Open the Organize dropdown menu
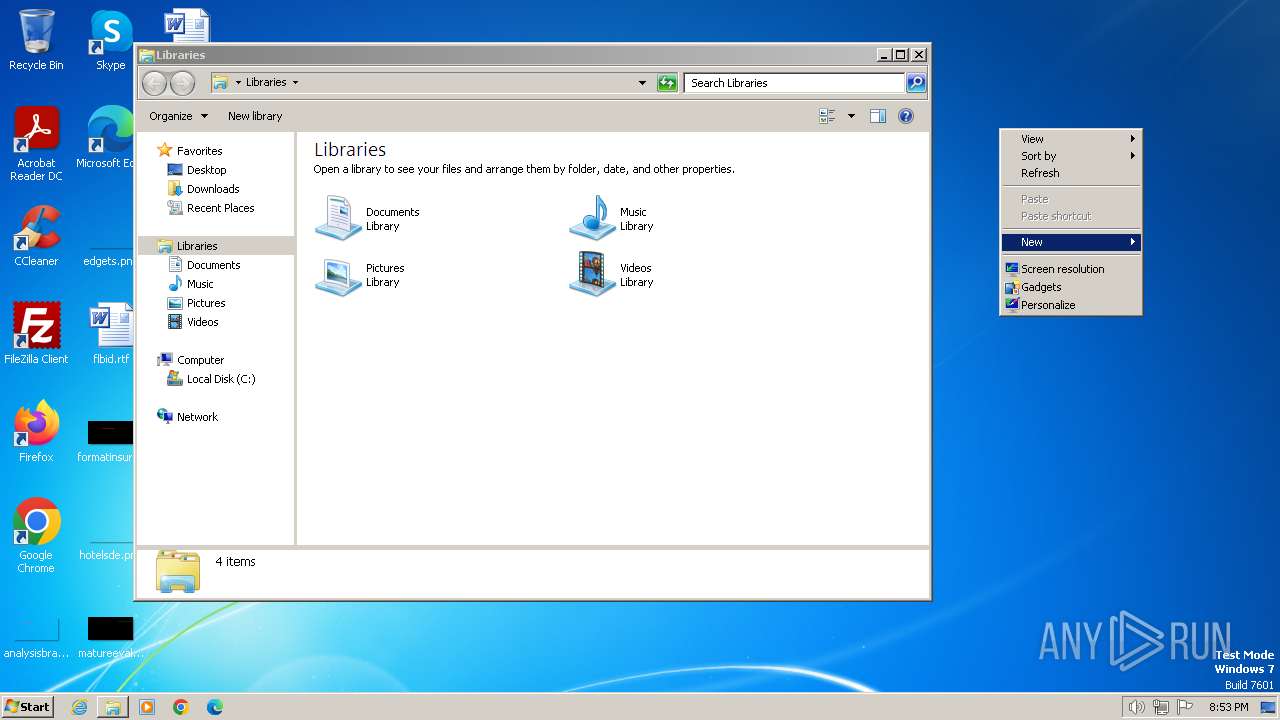 pyautogui.click(x=178, y=116)
